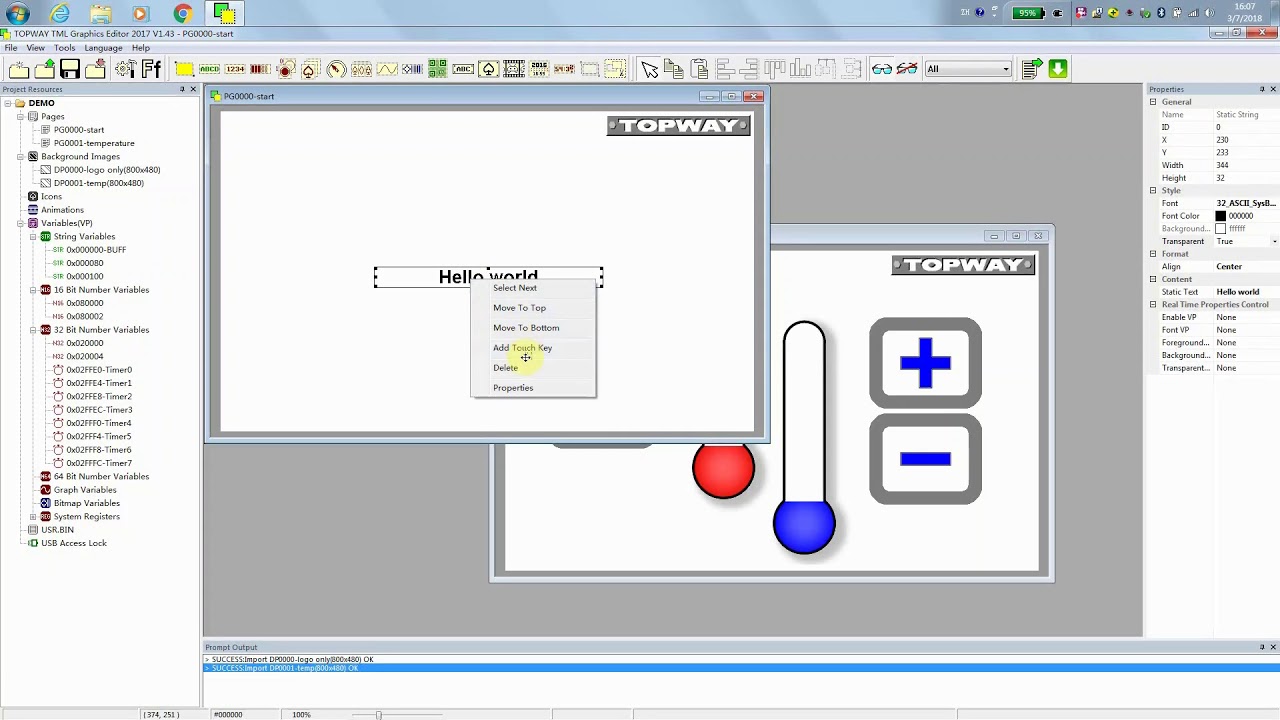Click the white Background color swatch
The image size is (1280, 720).
[1220, 229]
